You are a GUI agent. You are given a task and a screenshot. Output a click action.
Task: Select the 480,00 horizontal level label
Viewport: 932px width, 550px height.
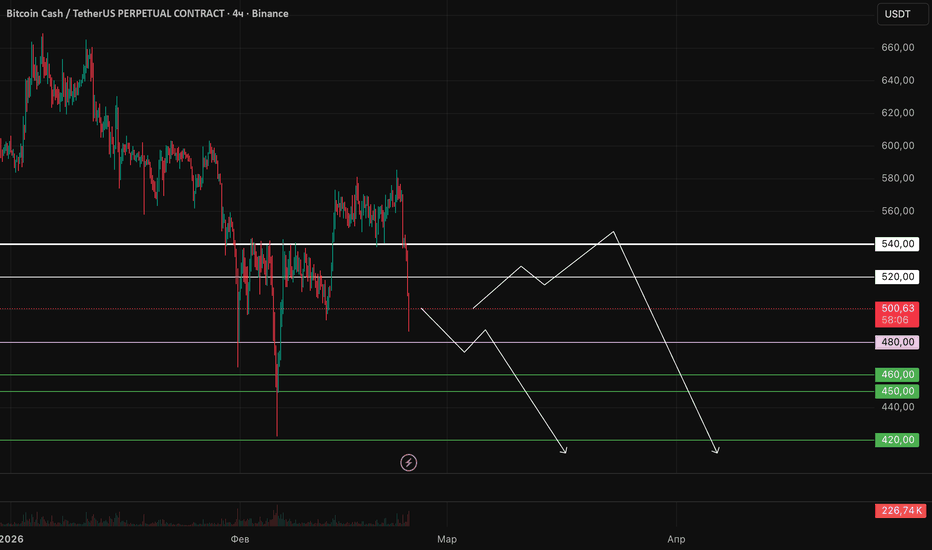tap(897, 342)
